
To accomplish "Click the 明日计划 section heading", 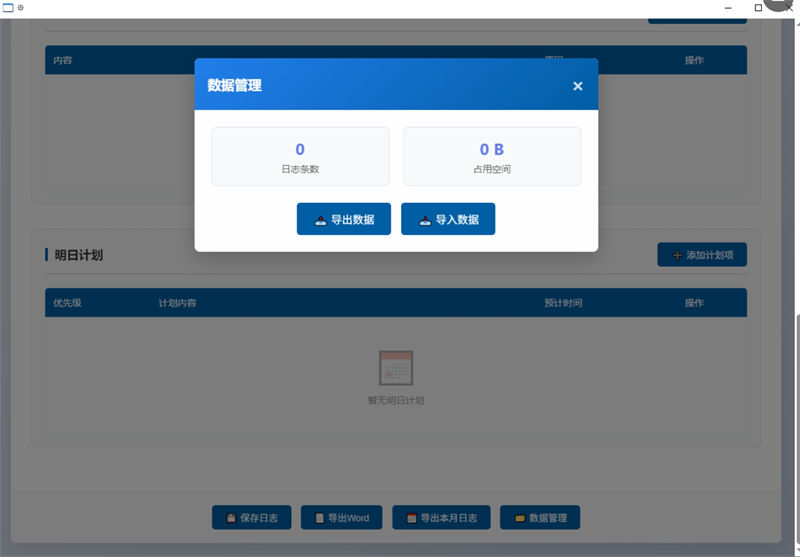I will tap(78, 255).
